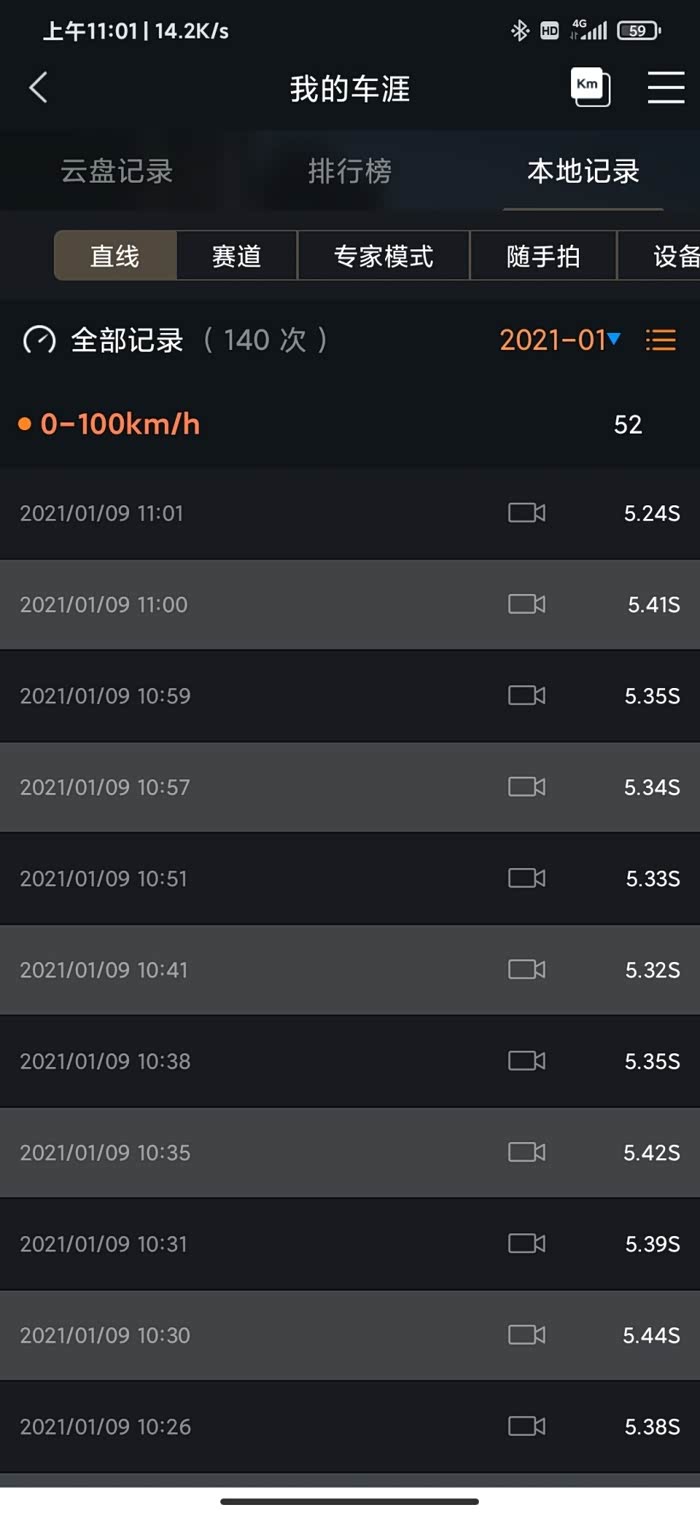Select 随手拍 filter
Viewport: 700px width, 1516px height.
point(543,256)
